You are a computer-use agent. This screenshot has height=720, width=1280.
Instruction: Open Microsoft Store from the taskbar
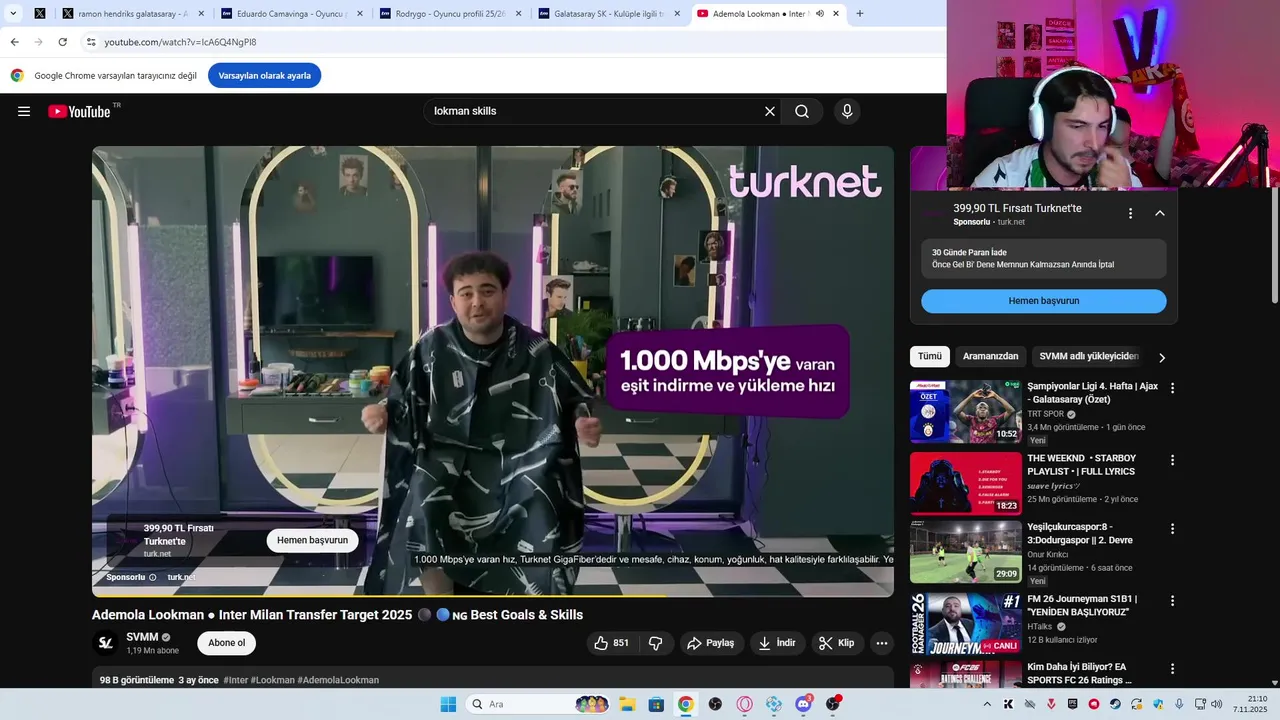click(656, 704)
